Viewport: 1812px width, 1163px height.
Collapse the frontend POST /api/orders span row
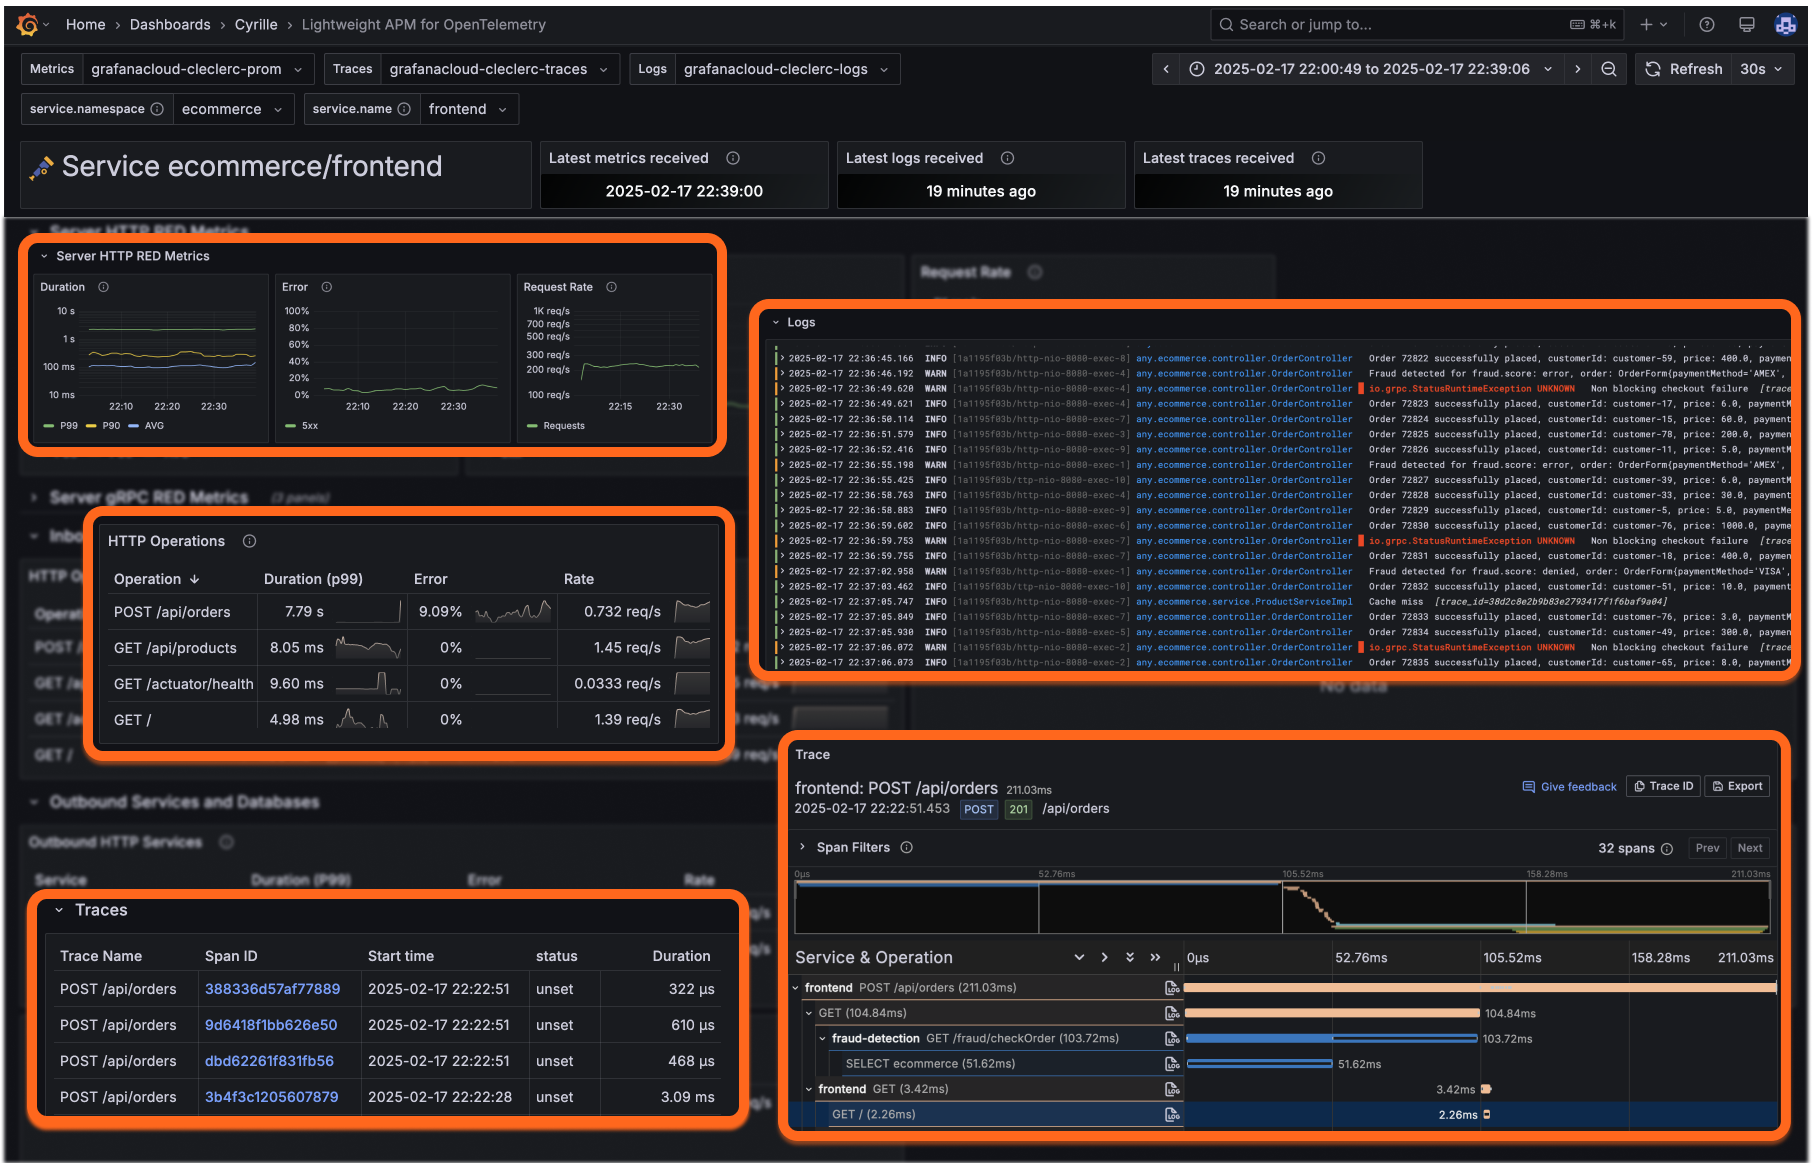tap(796, 988)
